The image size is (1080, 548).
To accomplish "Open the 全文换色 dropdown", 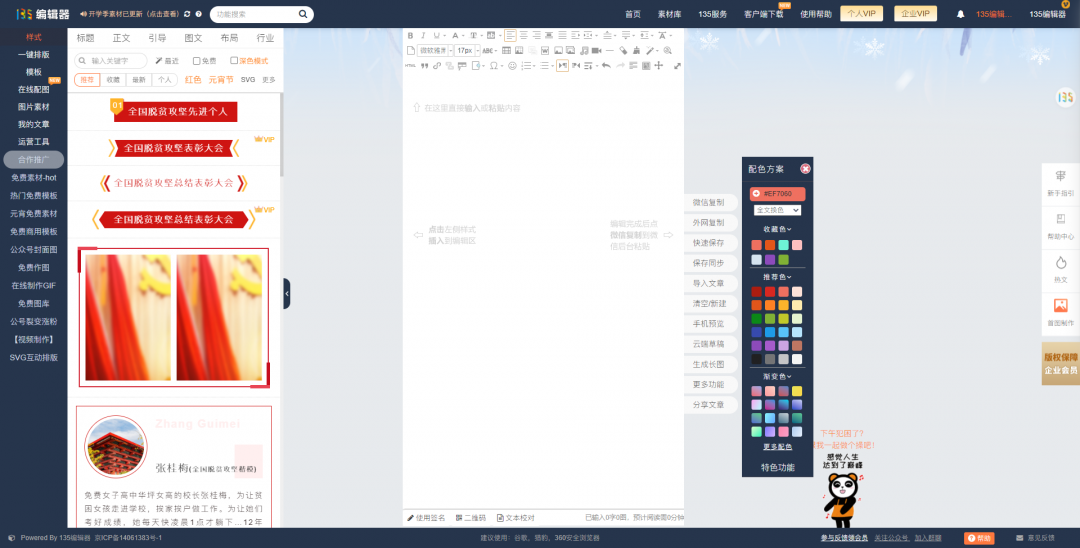I will click(777, 210).
